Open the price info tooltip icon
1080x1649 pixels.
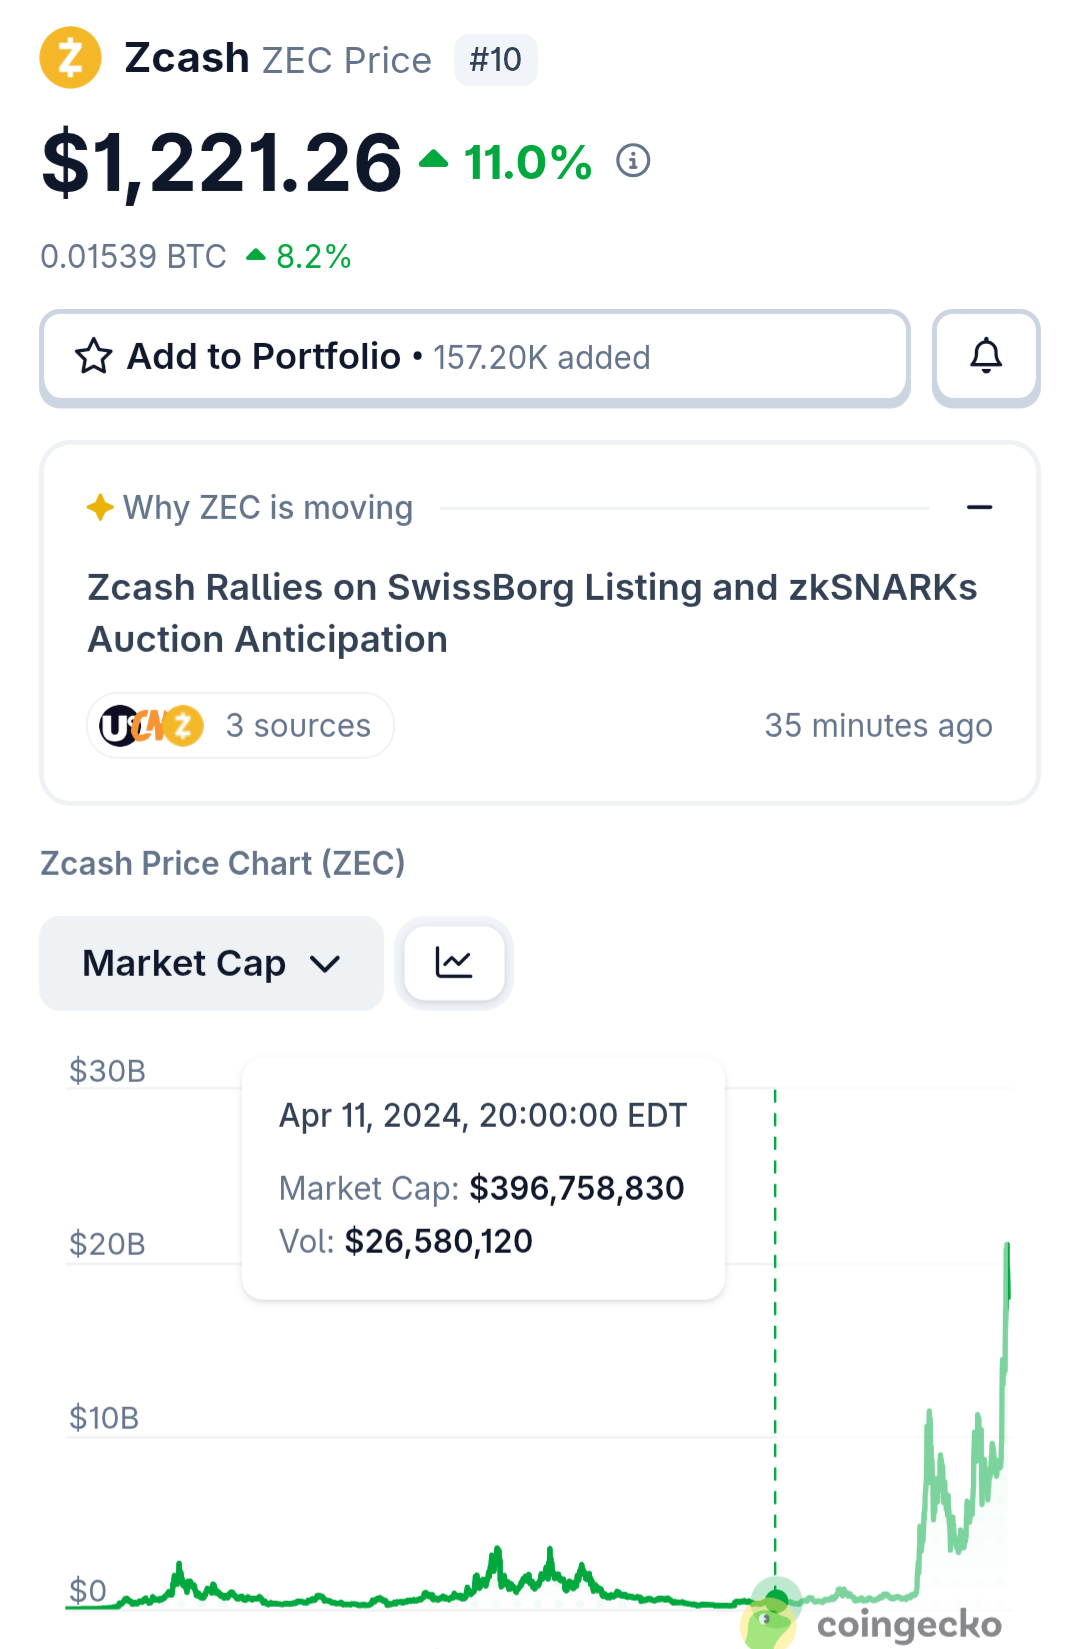coord(633,160)
